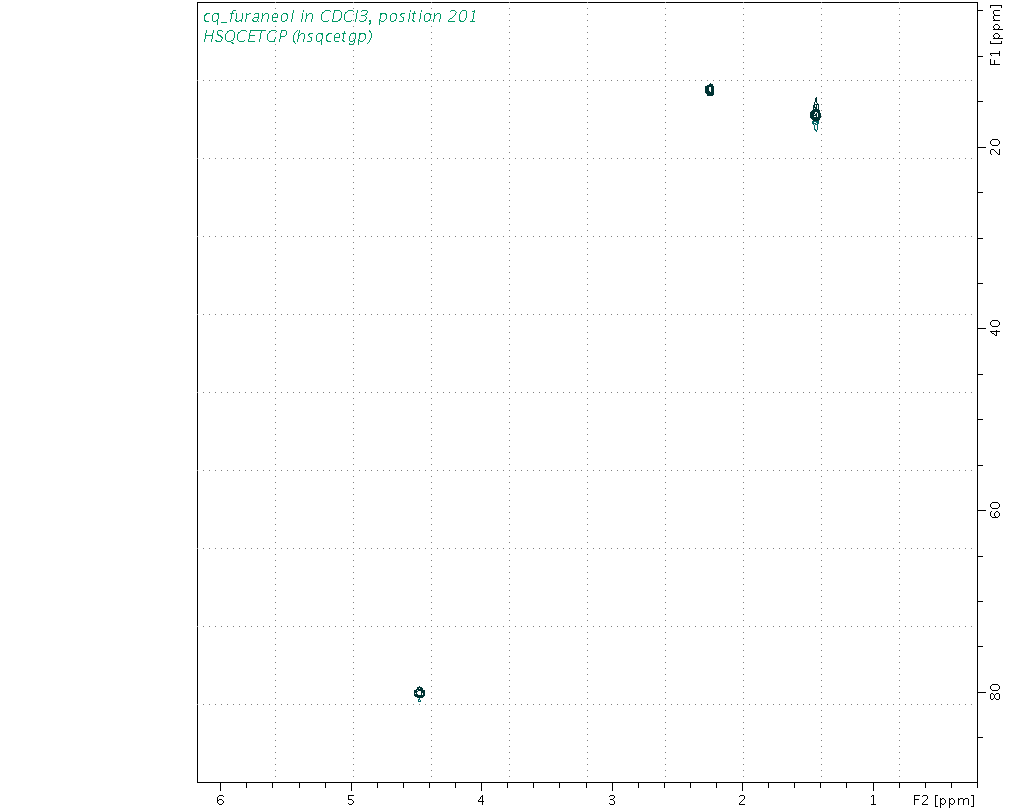Click the HSQC cross peak near 4.5 ppm
1027x811 pixels.
click(419, 693)
